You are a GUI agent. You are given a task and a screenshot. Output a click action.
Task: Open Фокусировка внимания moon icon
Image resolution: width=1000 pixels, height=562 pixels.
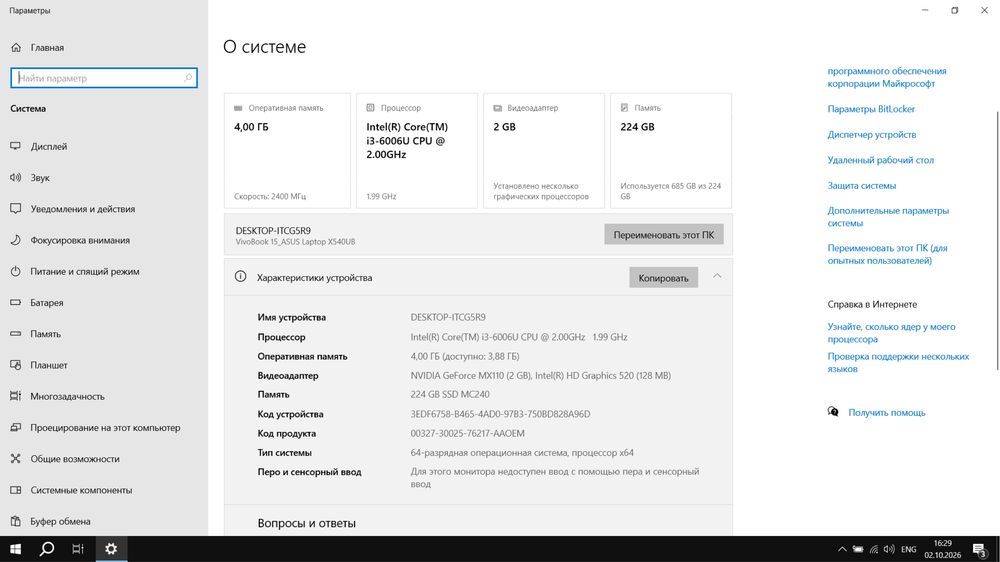pyautogui.click(x=16, y=240)
